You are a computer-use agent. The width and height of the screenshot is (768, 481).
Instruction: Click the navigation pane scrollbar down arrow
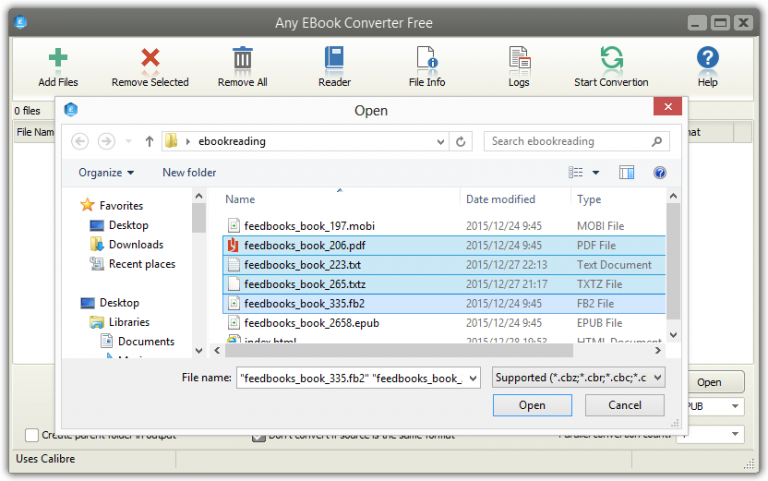(199, 350)
